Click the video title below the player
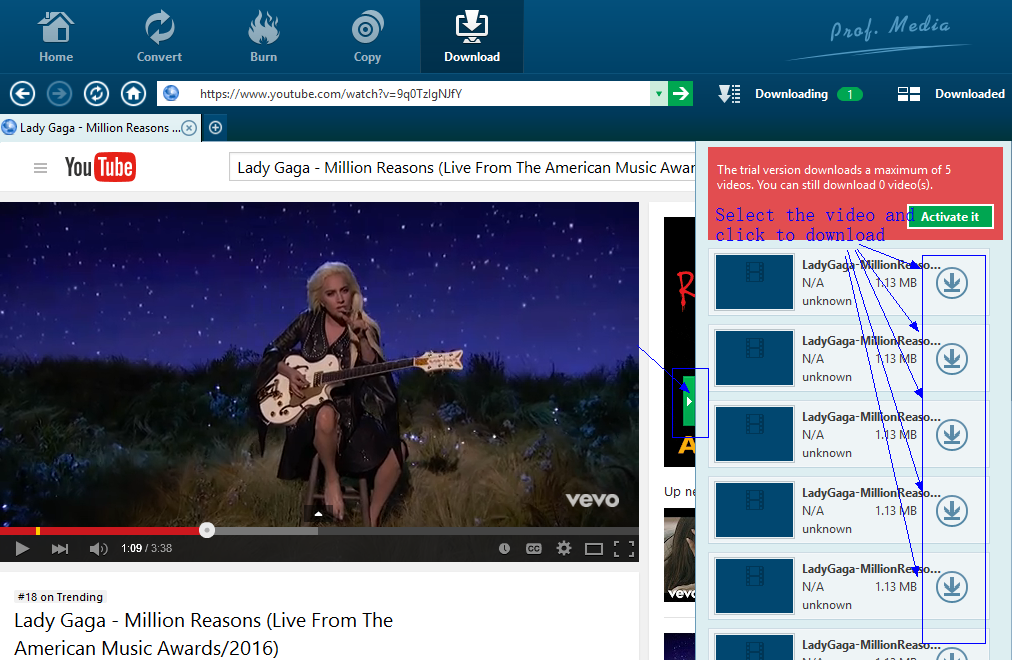The image size is (1012, 660). pos(203,634)
